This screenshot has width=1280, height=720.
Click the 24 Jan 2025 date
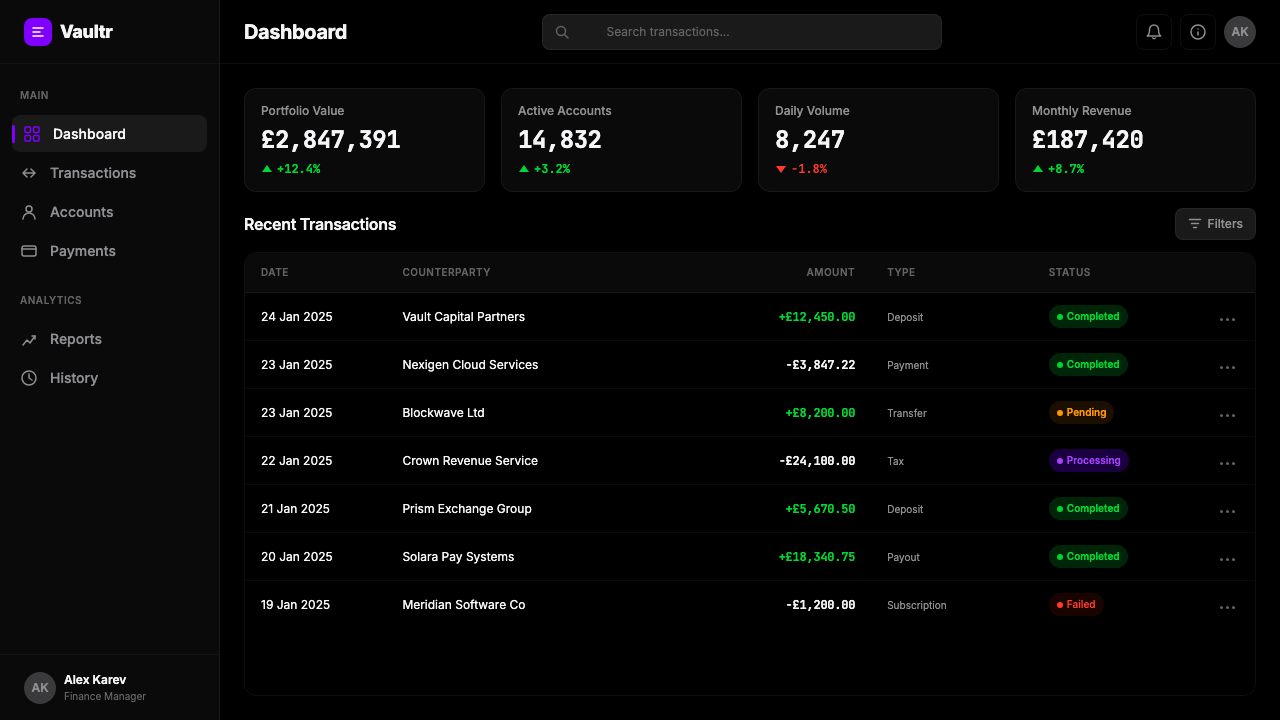[x=297, y=317]
